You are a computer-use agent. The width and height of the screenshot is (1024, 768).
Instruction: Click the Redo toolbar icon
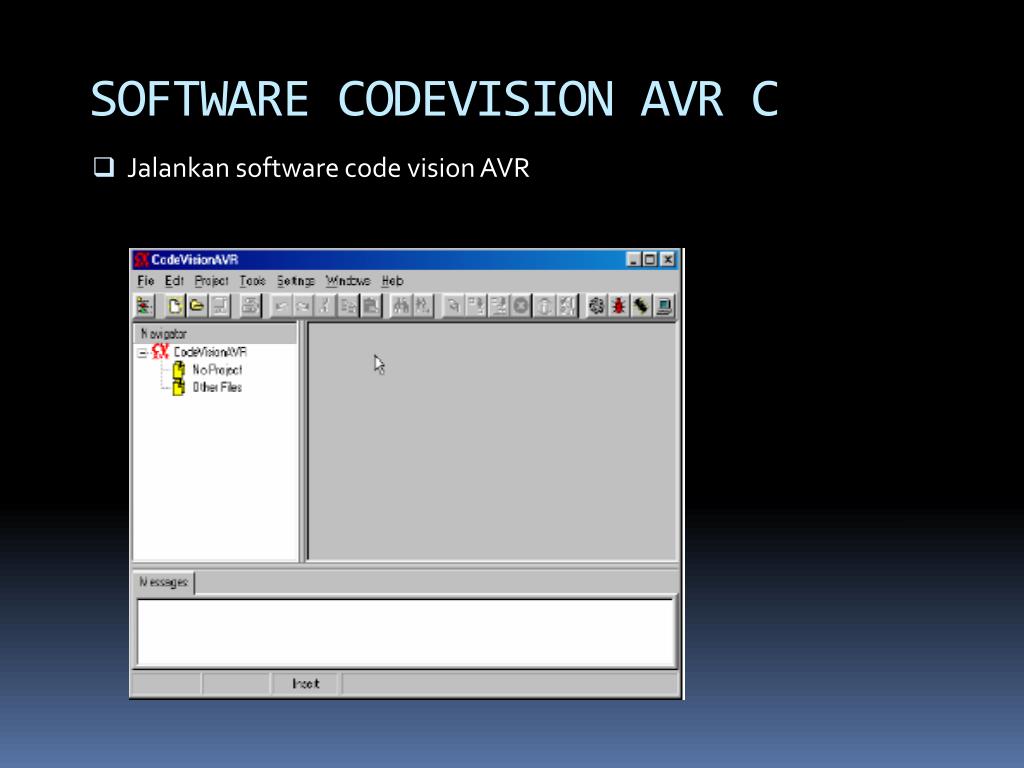tap(303, 306)
